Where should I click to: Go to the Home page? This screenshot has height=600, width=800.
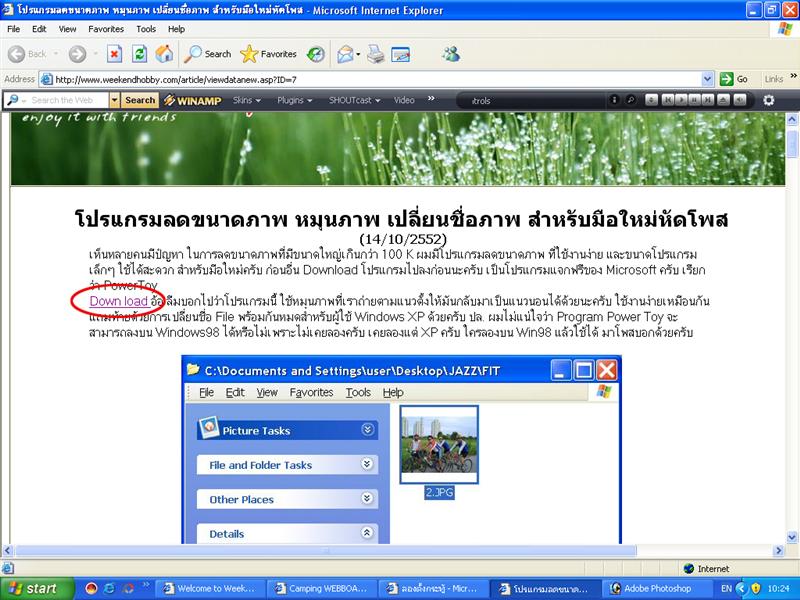[x=164, y=54]
